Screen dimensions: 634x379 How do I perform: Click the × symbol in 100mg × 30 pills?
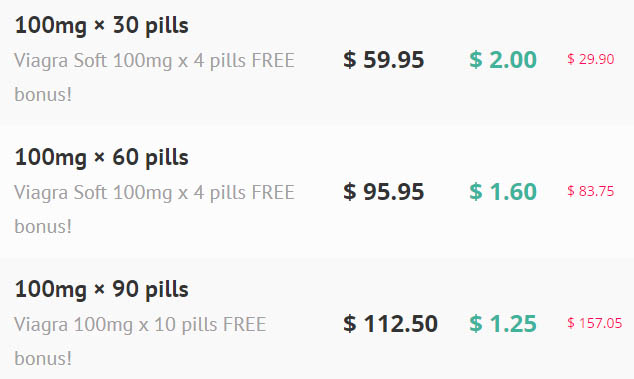pyautogui.click(x=99, y=26)
